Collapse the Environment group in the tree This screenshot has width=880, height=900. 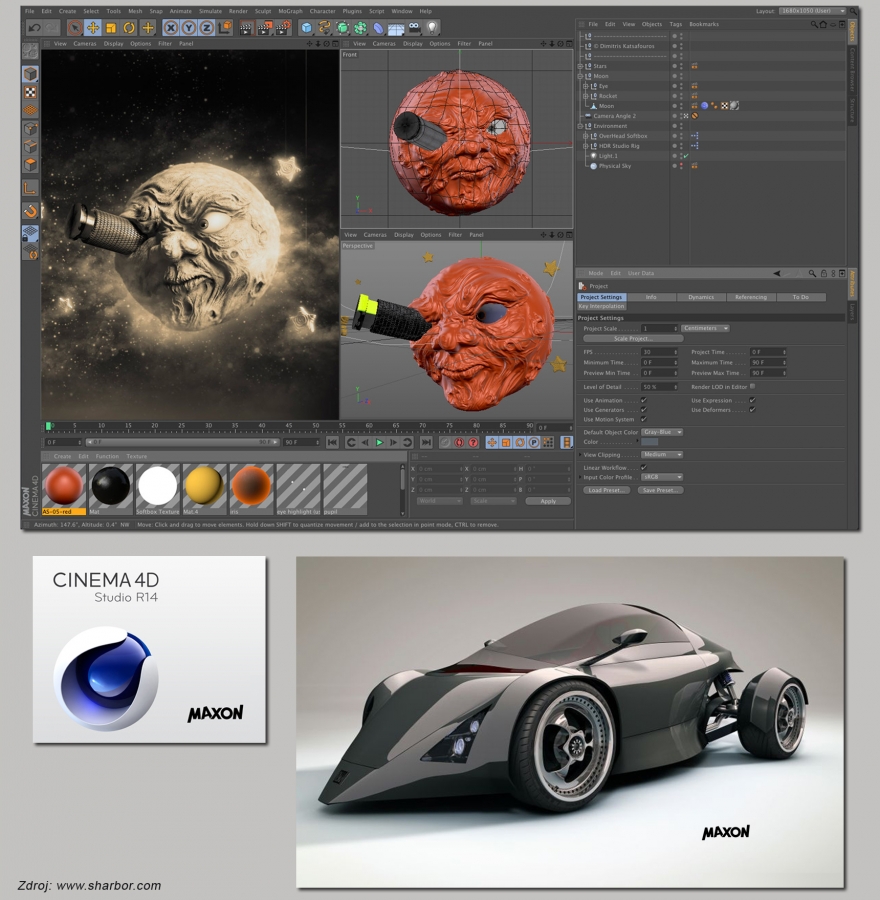(580, 126)
